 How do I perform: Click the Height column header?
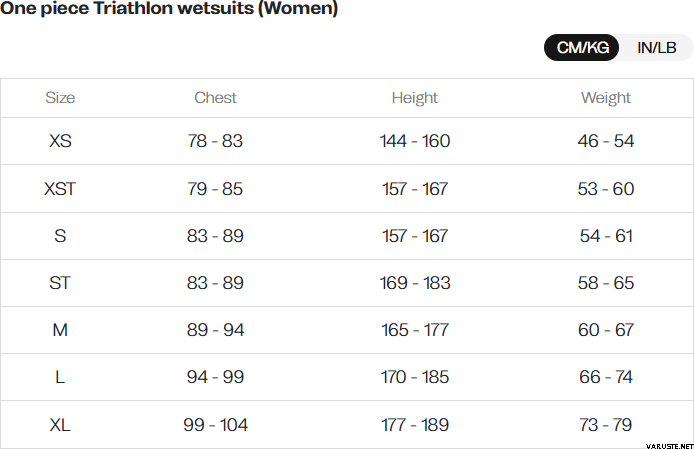(x=415, y=98)
